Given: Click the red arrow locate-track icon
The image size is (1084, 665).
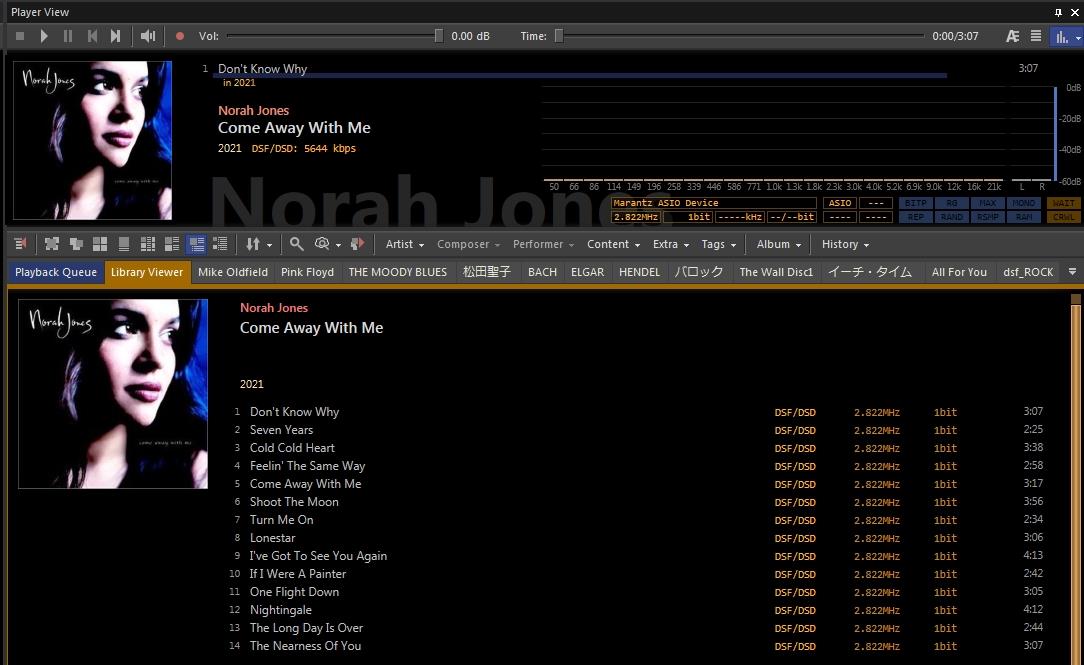Looking at the screenshot, I should (357, 243).
